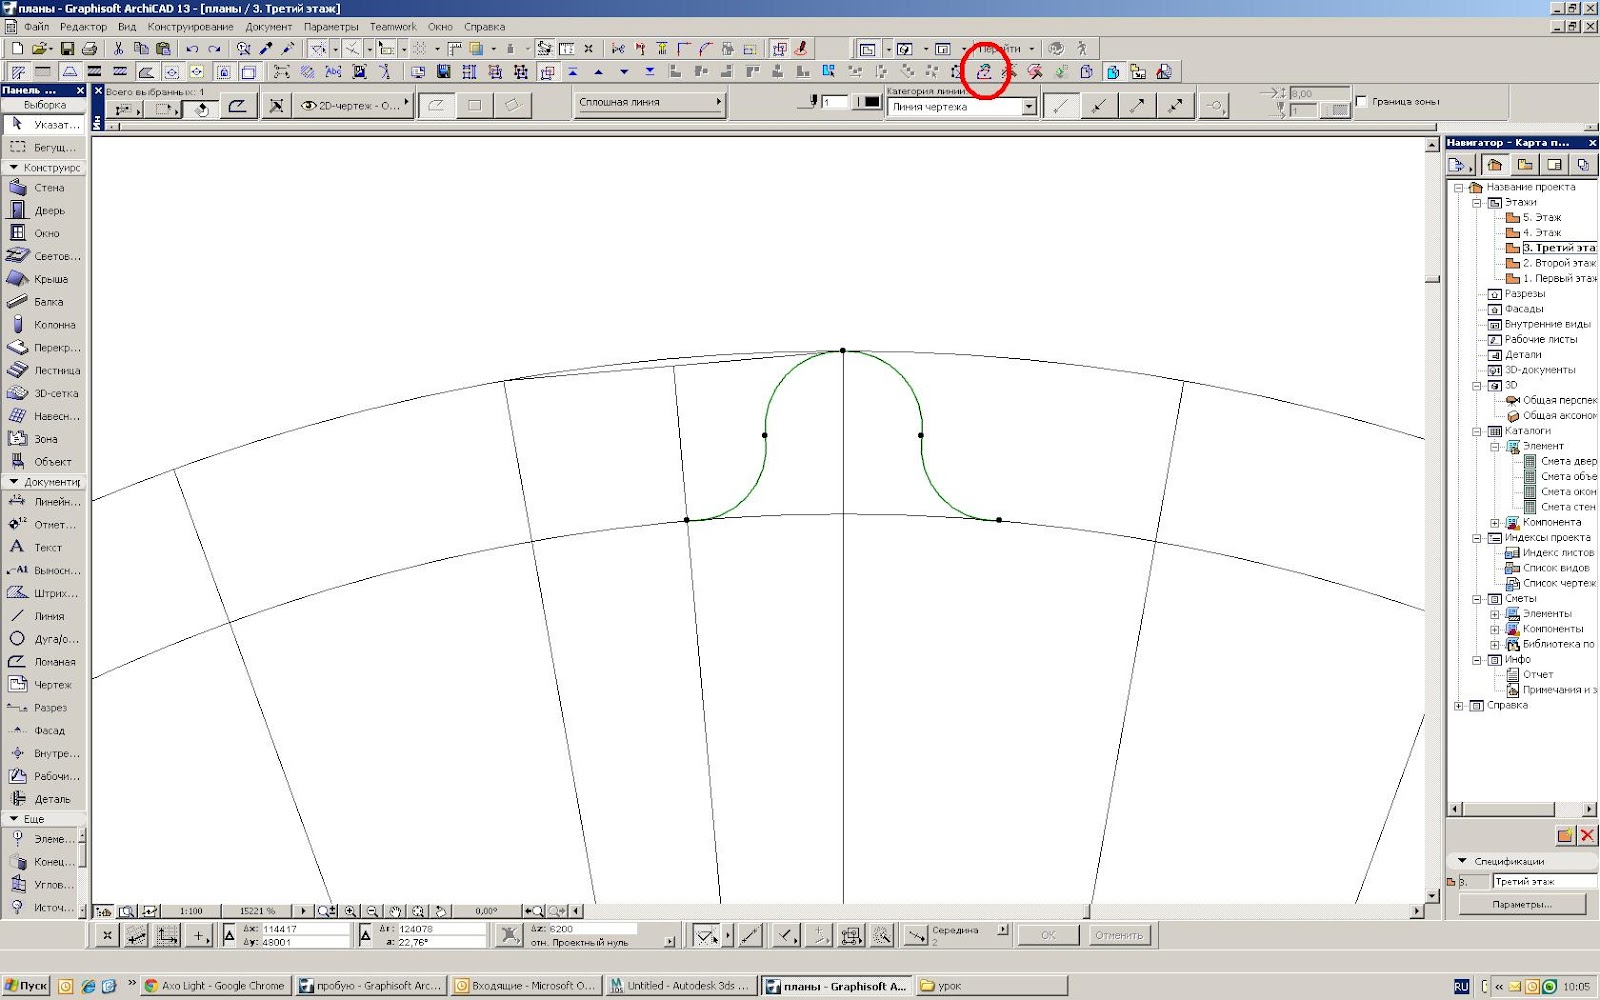Open the Пуск start button

tap(26, 986)
